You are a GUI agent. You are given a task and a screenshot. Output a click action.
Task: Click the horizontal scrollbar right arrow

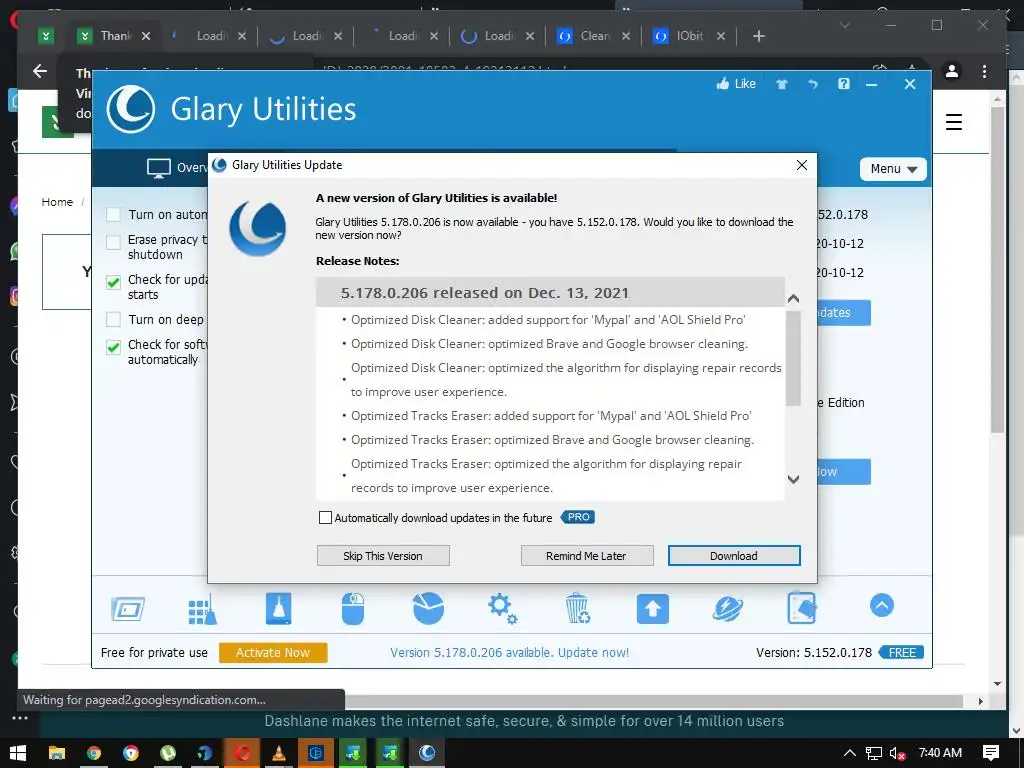980,701
